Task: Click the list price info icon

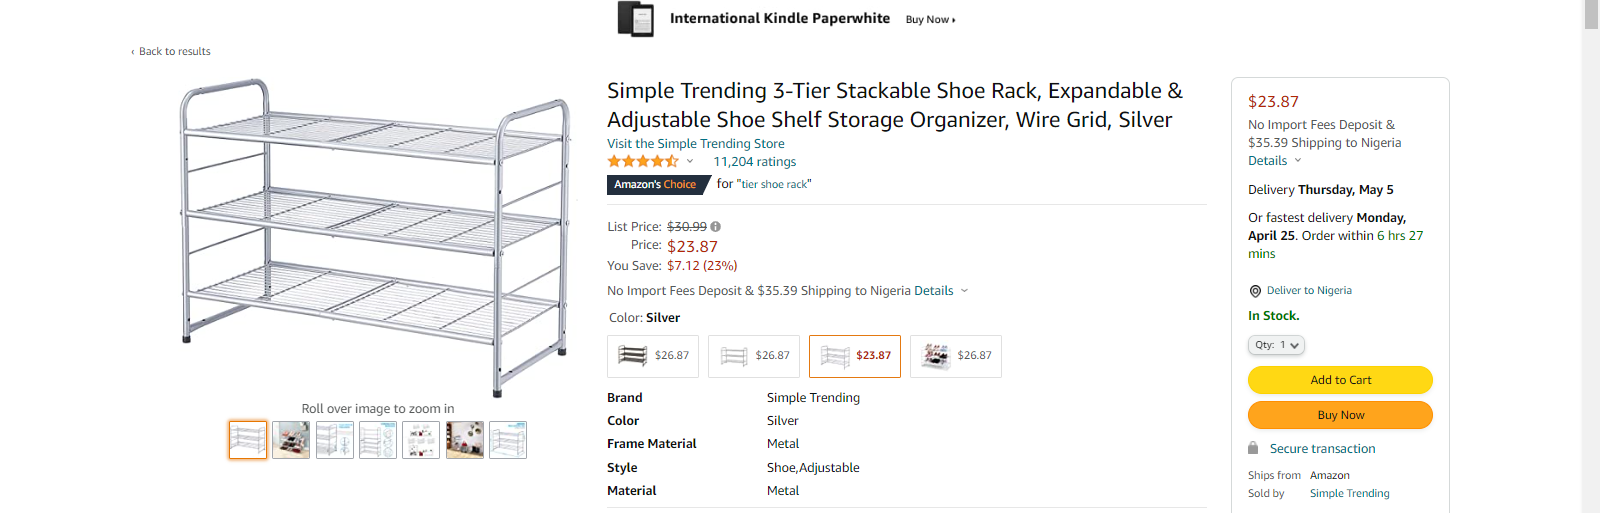Action: tap(716, 227)
